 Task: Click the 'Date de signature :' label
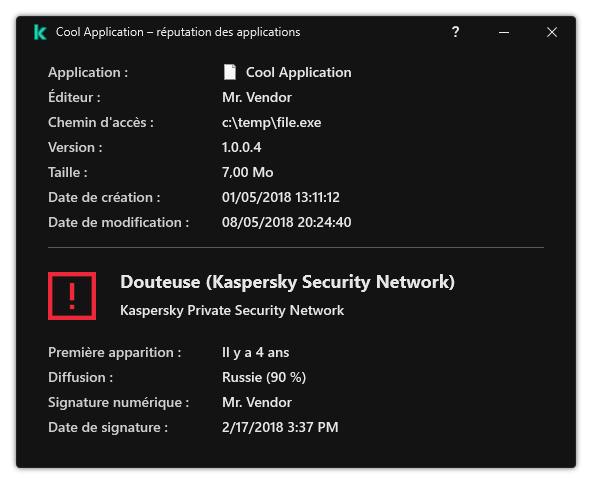coord(108,428)
